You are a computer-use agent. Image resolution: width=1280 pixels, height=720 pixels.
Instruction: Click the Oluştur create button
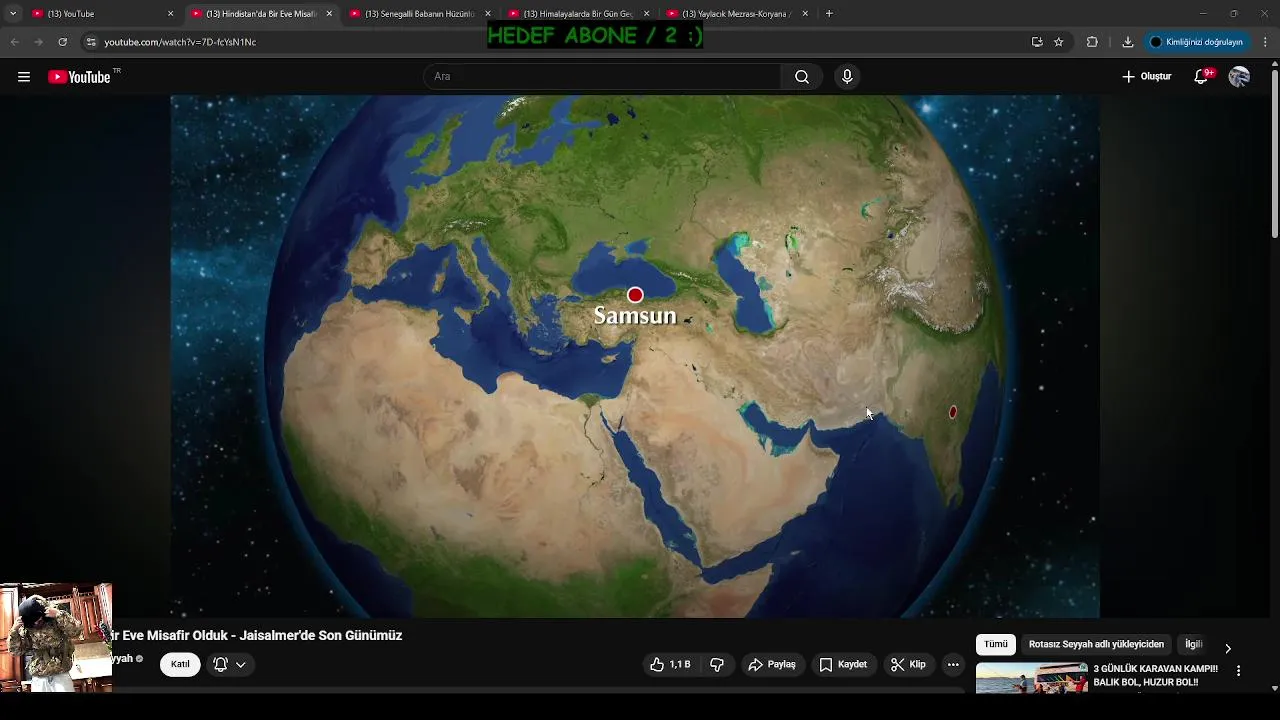click(x=1146, y=77)
